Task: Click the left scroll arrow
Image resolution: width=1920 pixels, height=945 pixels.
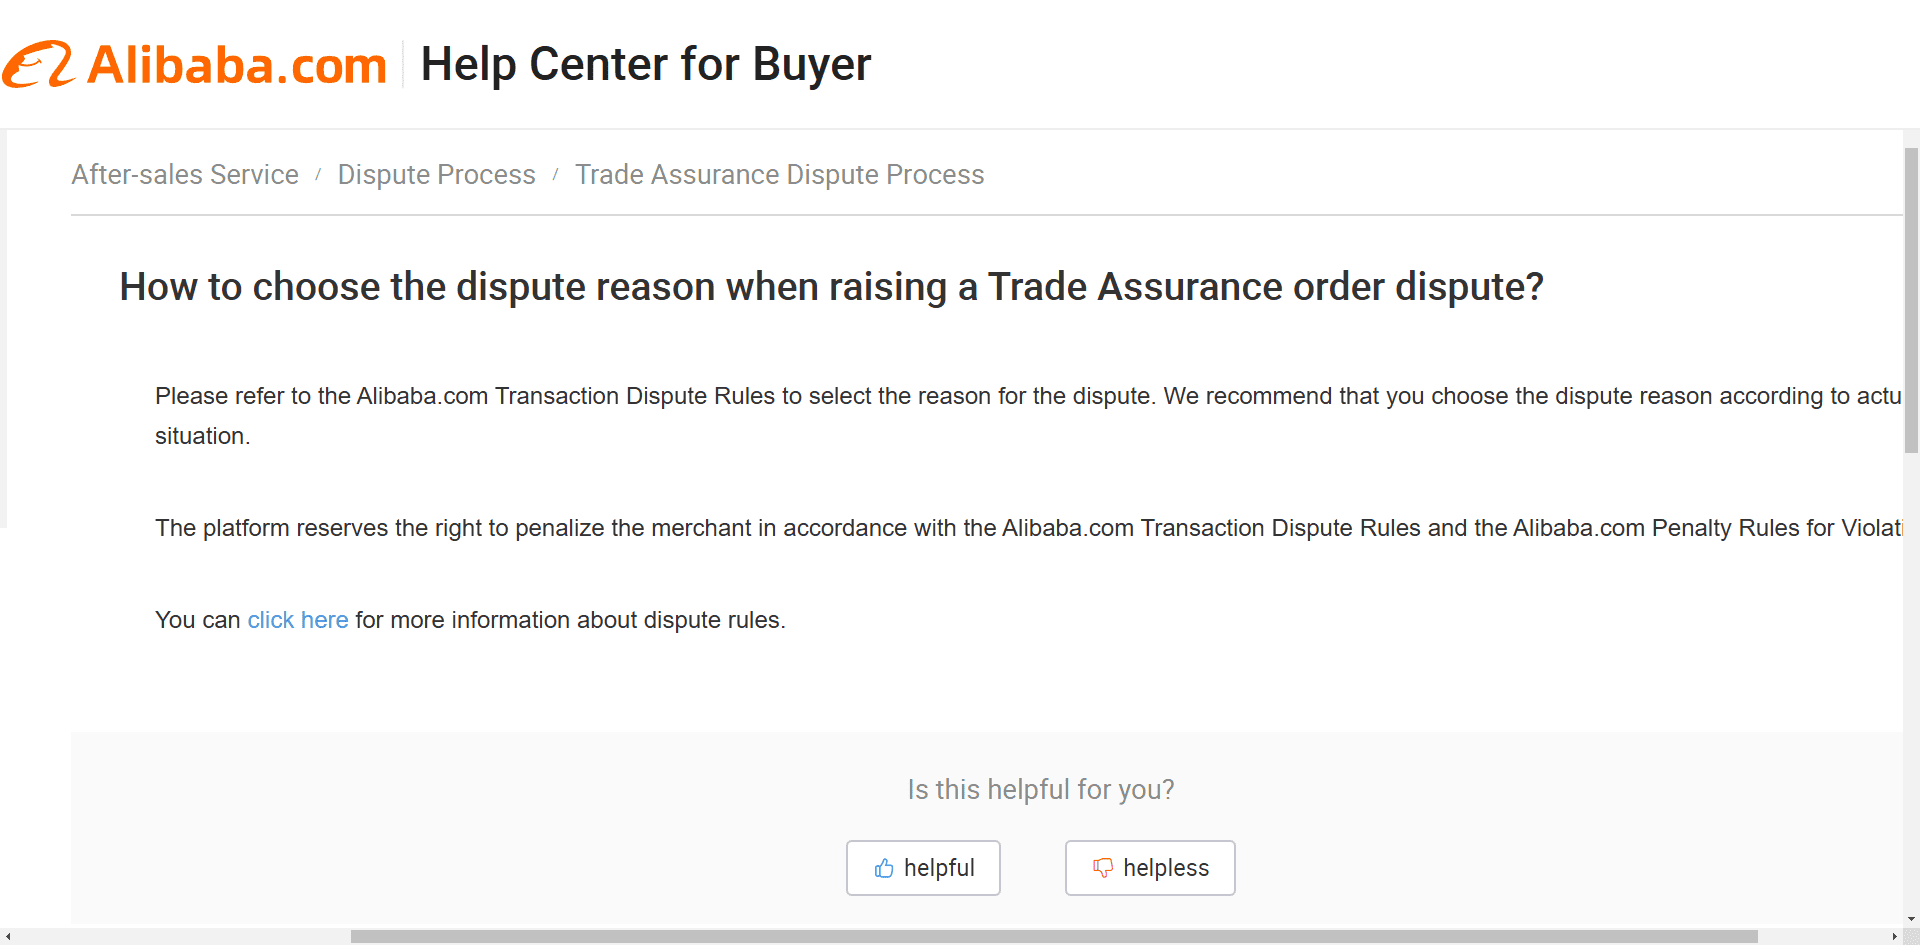Action: [x=8, y=937]
